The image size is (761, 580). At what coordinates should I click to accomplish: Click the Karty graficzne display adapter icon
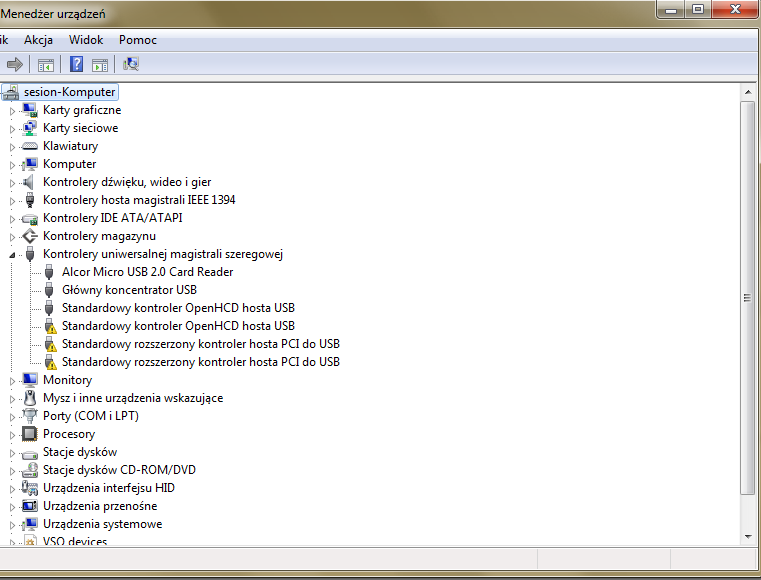pyautogui.click(x=30, y=110)
